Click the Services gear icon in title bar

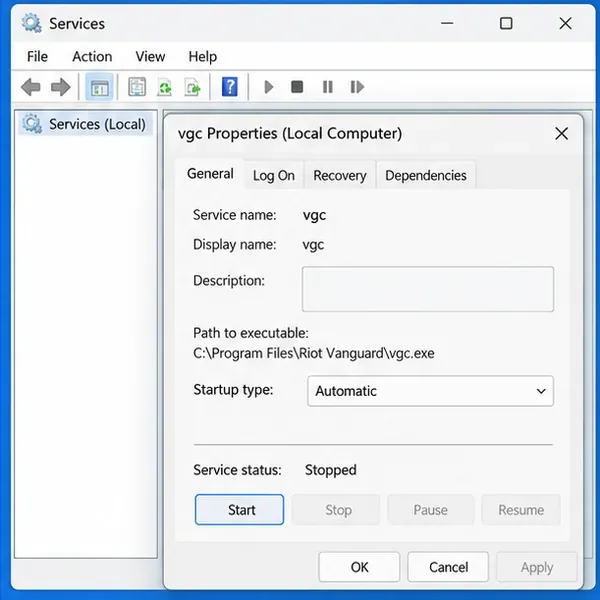[x=31, y=23]
